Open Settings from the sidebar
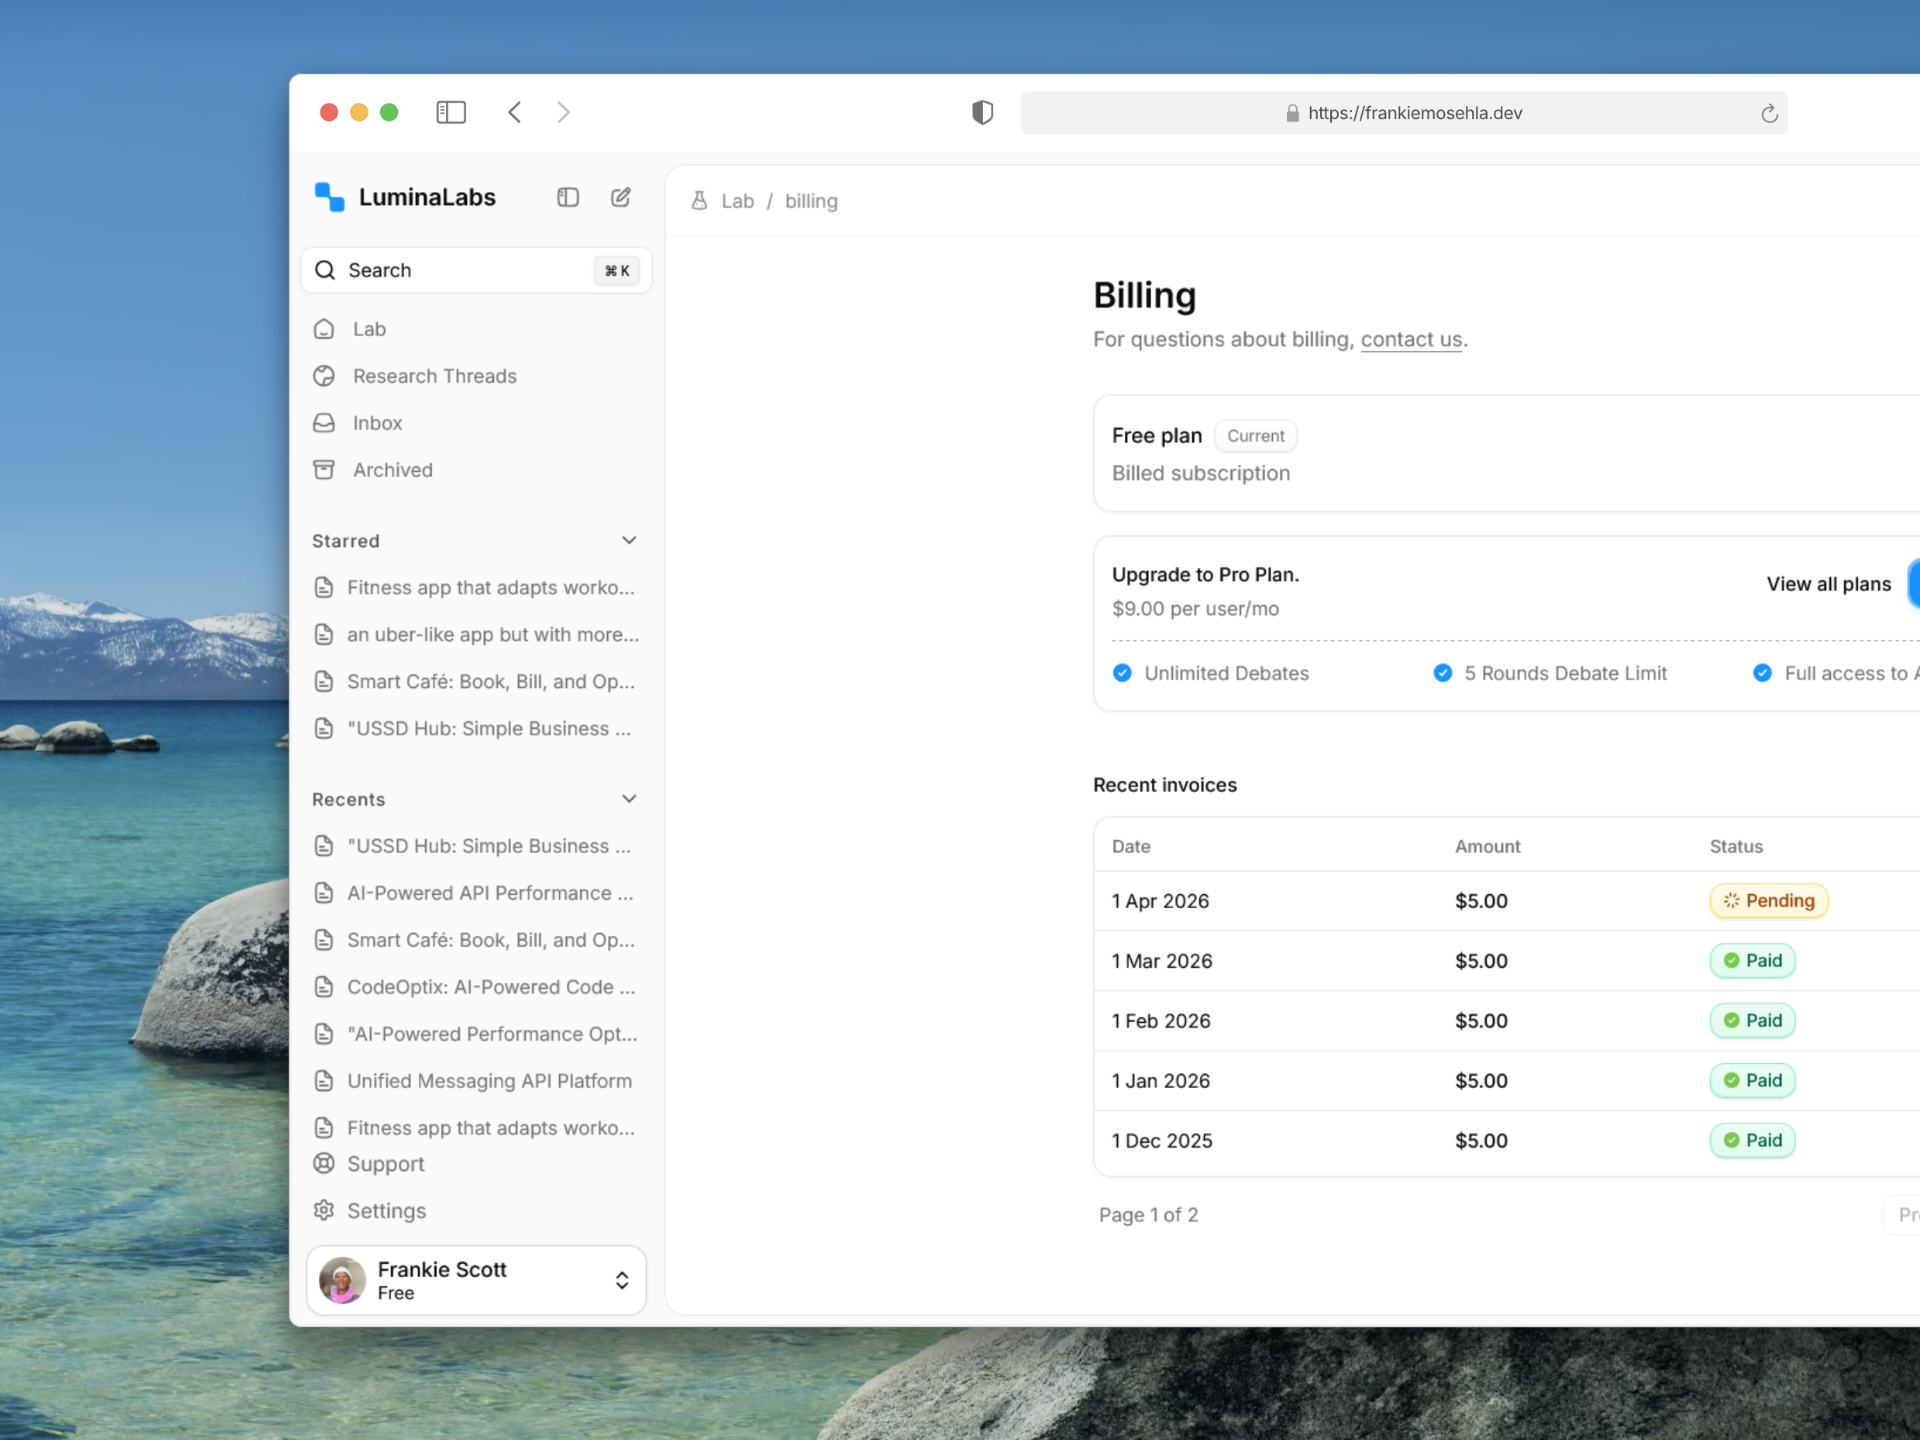 [476, 1211]
